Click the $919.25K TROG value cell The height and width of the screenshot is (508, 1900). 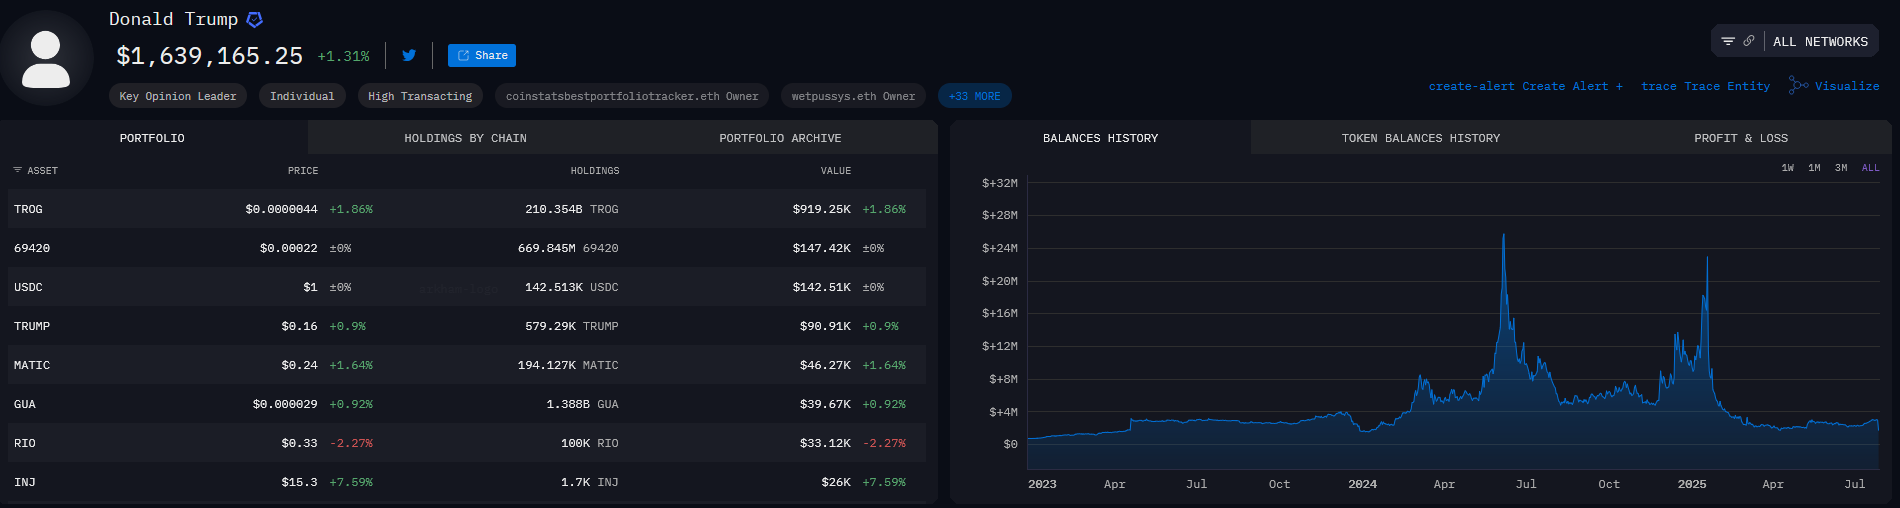[822, 209]
